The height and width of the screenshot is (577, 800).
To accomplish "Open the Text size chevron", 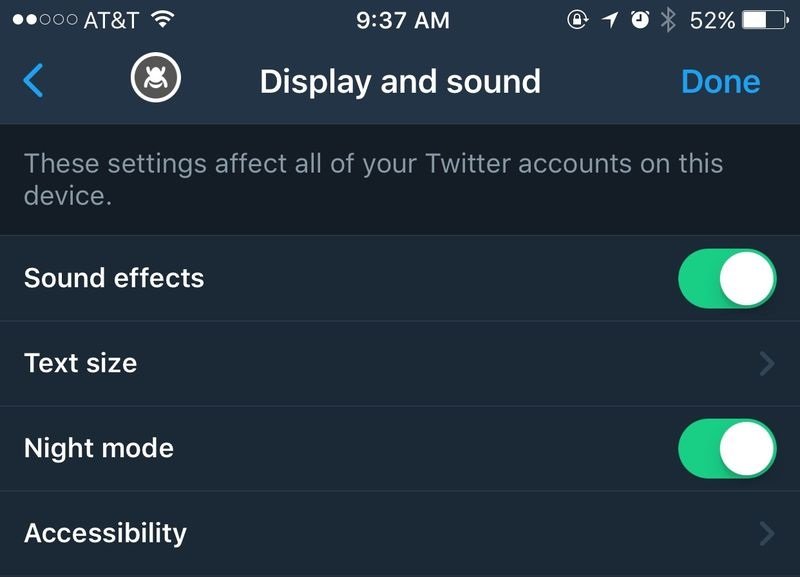I will (x=767, y=363).
